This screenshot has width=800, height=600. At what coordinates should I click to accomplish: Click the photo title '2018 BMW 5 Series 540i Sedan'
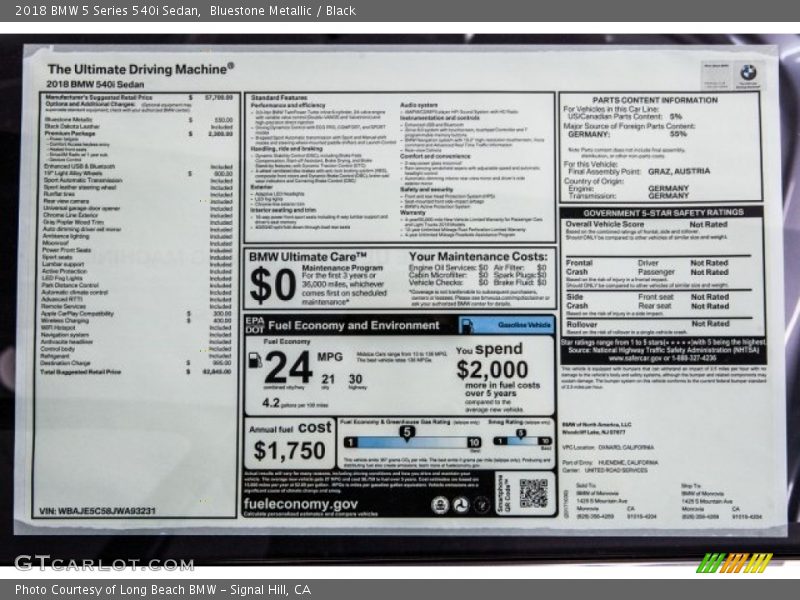[x=107, y=11]
